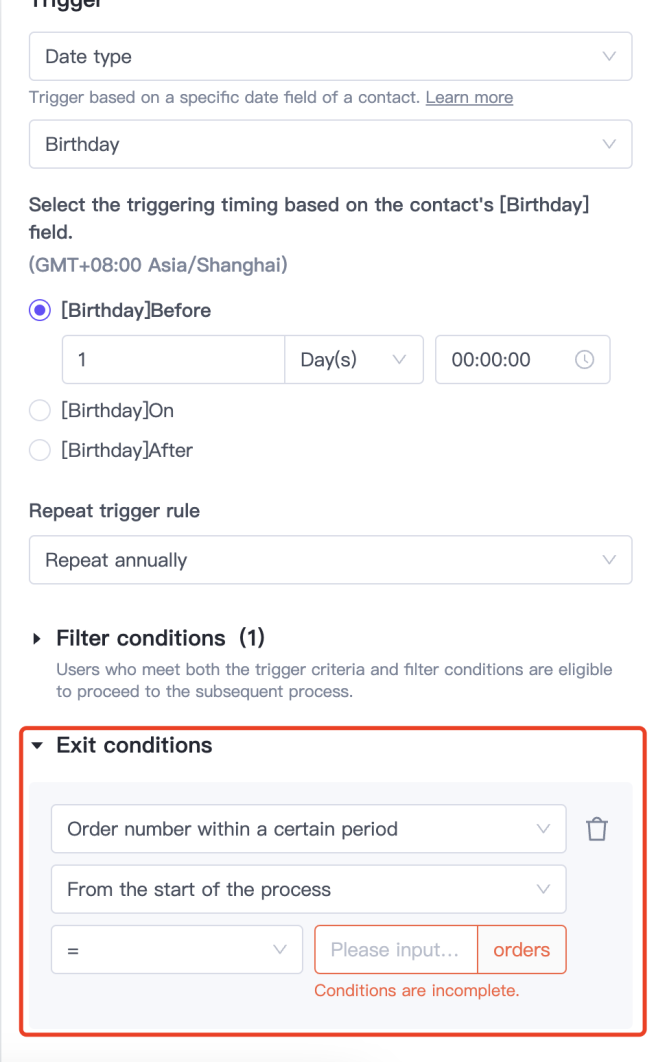The image size is (656, 1062).
Task: Open the Date type trigger dropdown
Action: point(330,57)
